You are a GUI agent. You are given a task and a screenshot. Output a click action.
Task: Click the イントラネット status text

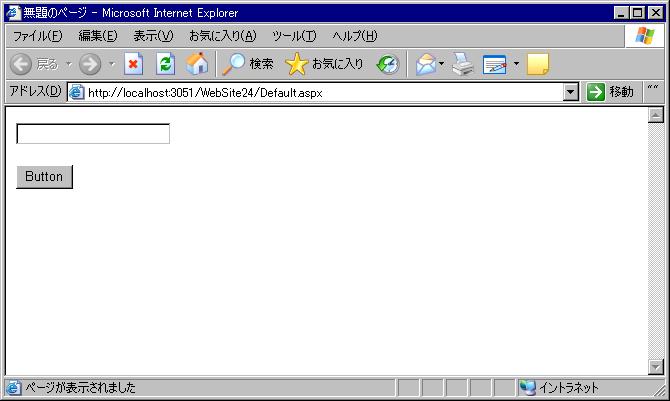[x=568, y=388]
